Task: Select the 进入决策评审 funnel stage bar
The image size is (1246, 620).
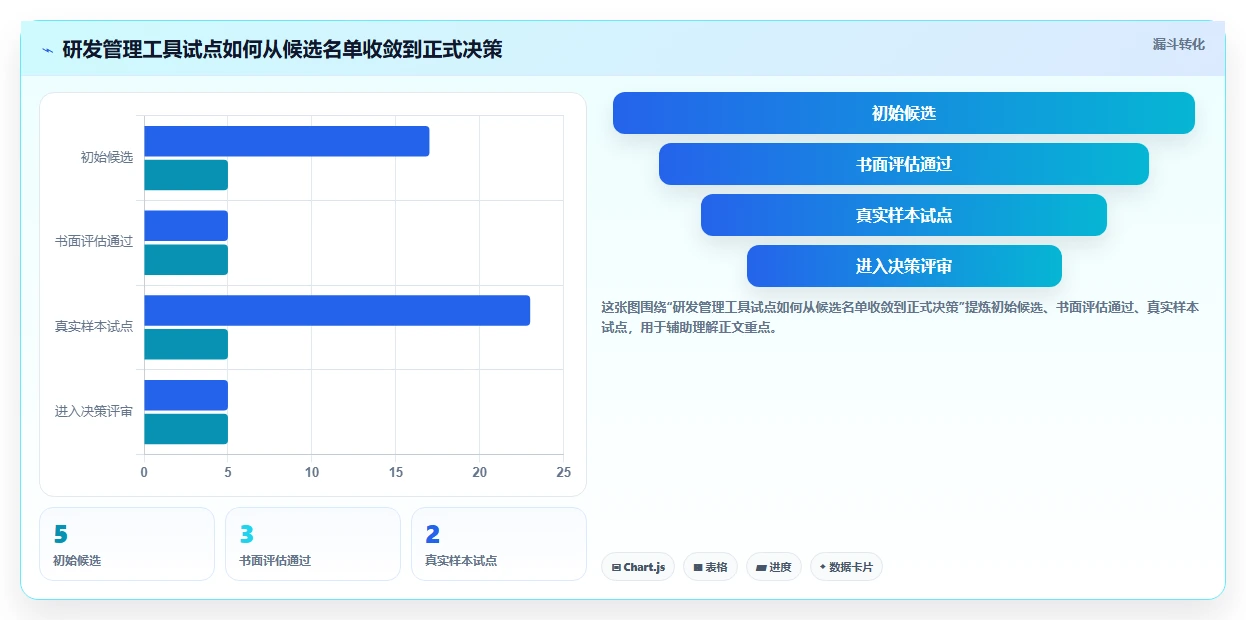Action: pos(903,266)
